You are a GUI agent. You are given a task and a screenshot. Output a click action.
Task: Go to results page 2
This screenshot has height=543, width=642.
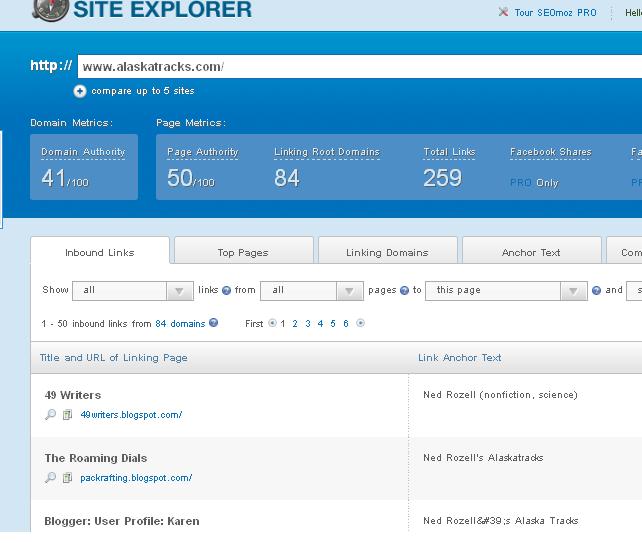[295, 324]
